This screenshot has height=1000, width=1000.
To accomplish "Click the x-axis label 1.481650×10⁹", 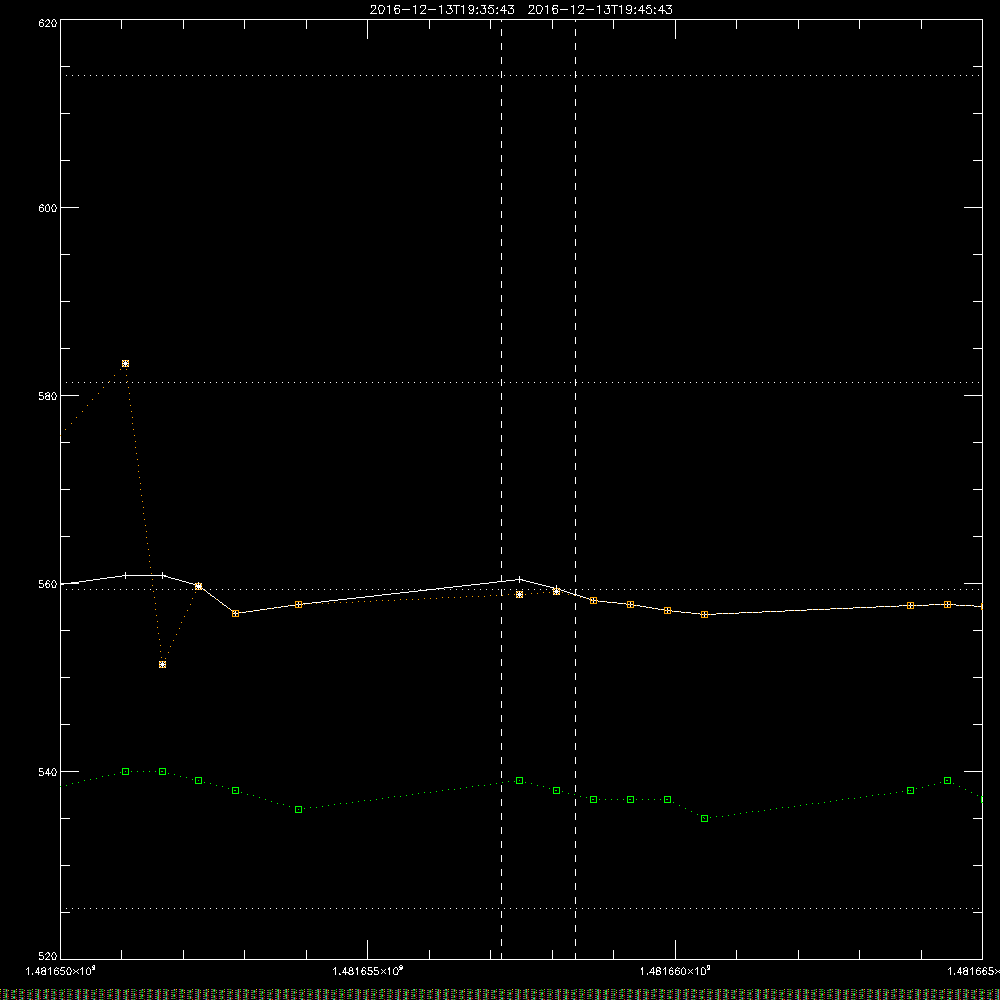I will coord(61,971).
